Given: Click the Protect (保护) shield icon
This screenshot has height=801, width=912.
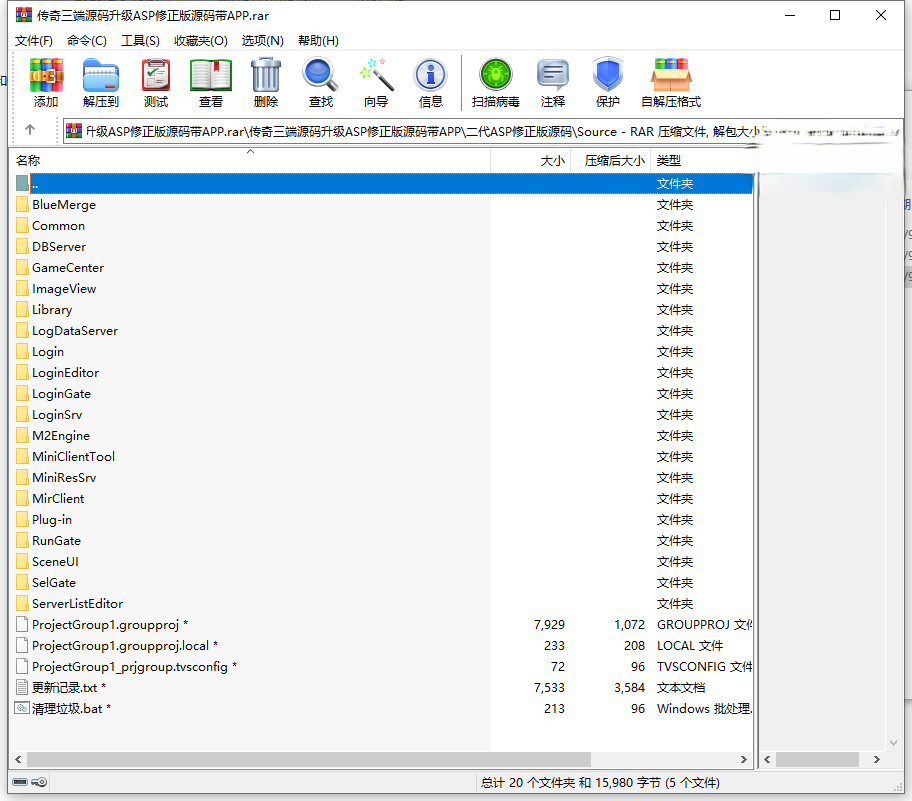Looking at the screenshot, I should [608, 82].
